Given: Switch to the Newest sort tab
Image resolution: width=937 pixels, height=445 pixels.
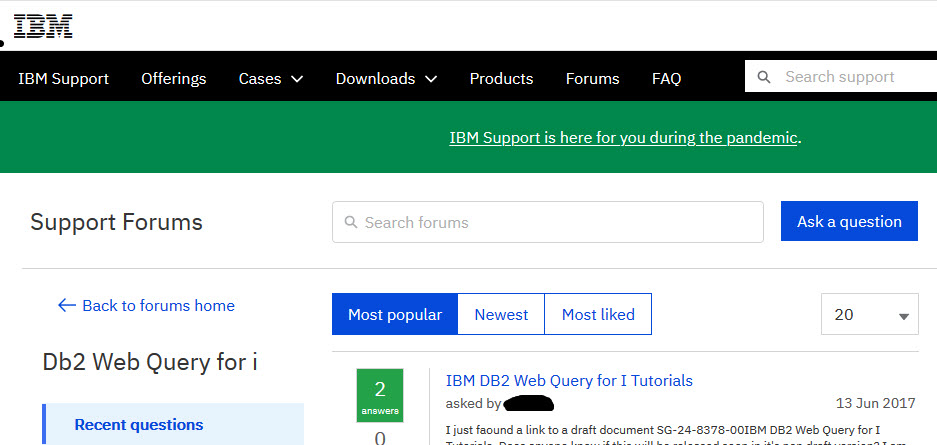Looking at the screenshot, I should click(501, 314).
